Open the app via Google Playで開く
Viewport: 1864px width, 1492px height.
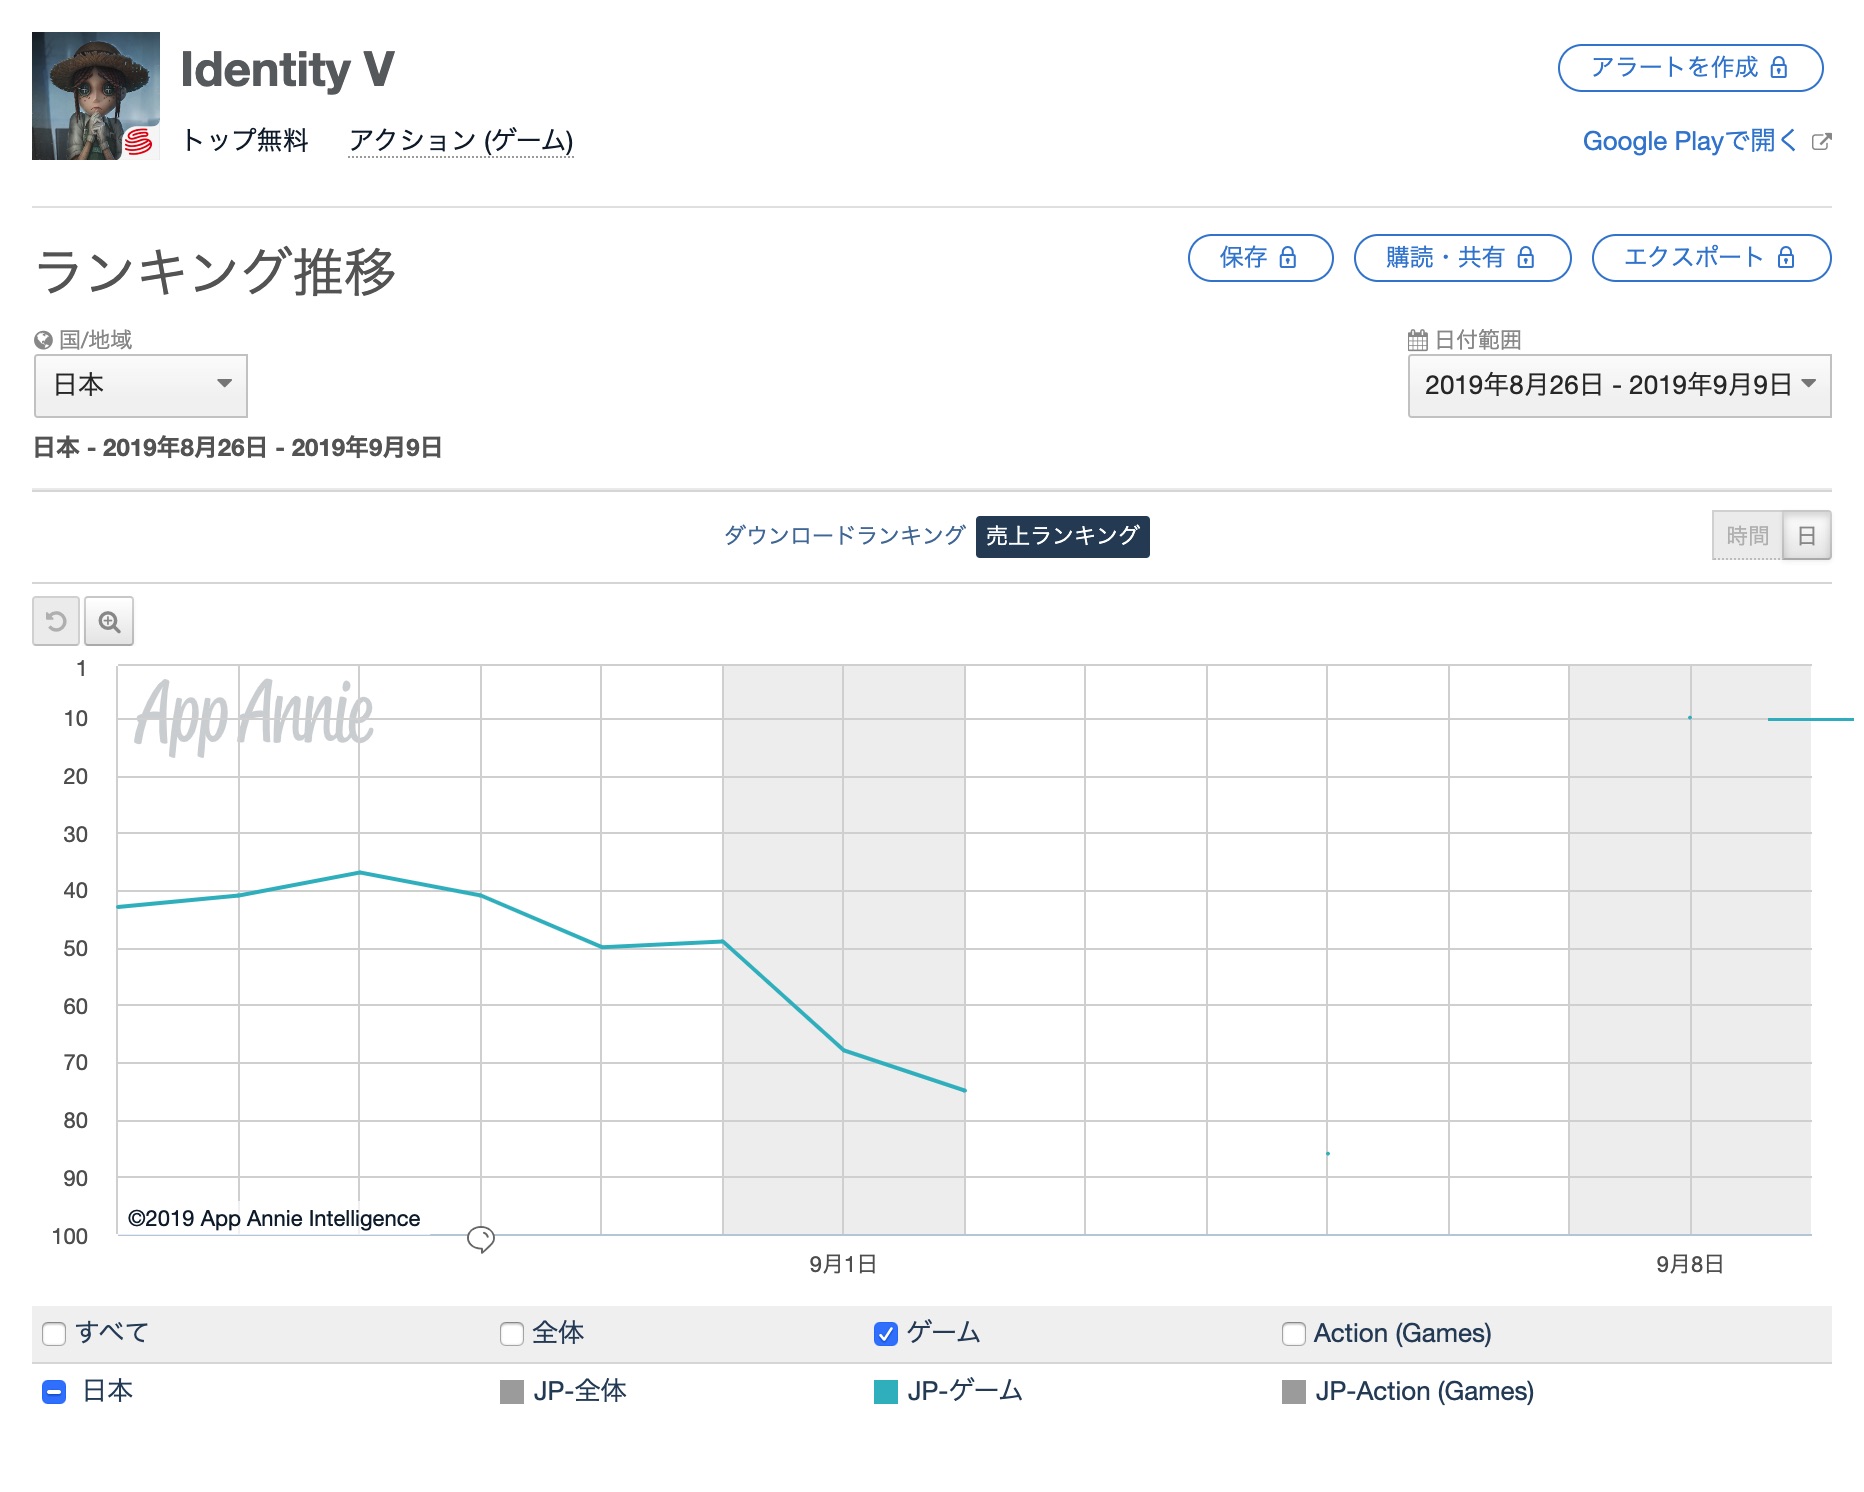click(x=1690, y=141)
